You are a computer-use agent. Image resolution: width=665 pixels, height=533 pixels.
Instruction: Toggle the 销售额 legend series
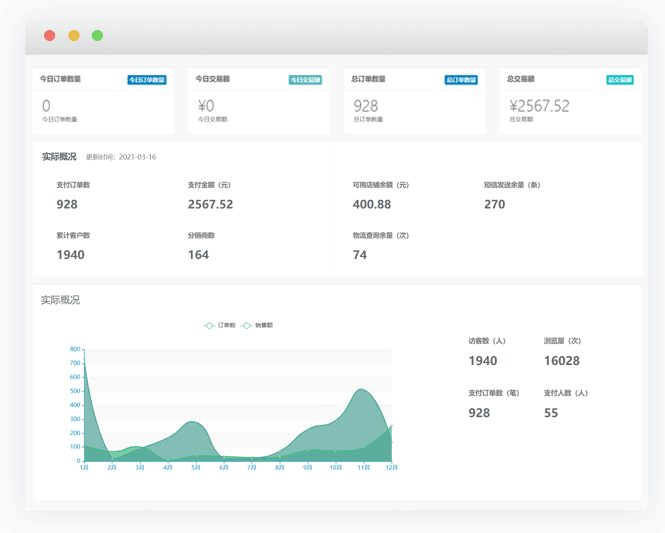coord(257,326)
